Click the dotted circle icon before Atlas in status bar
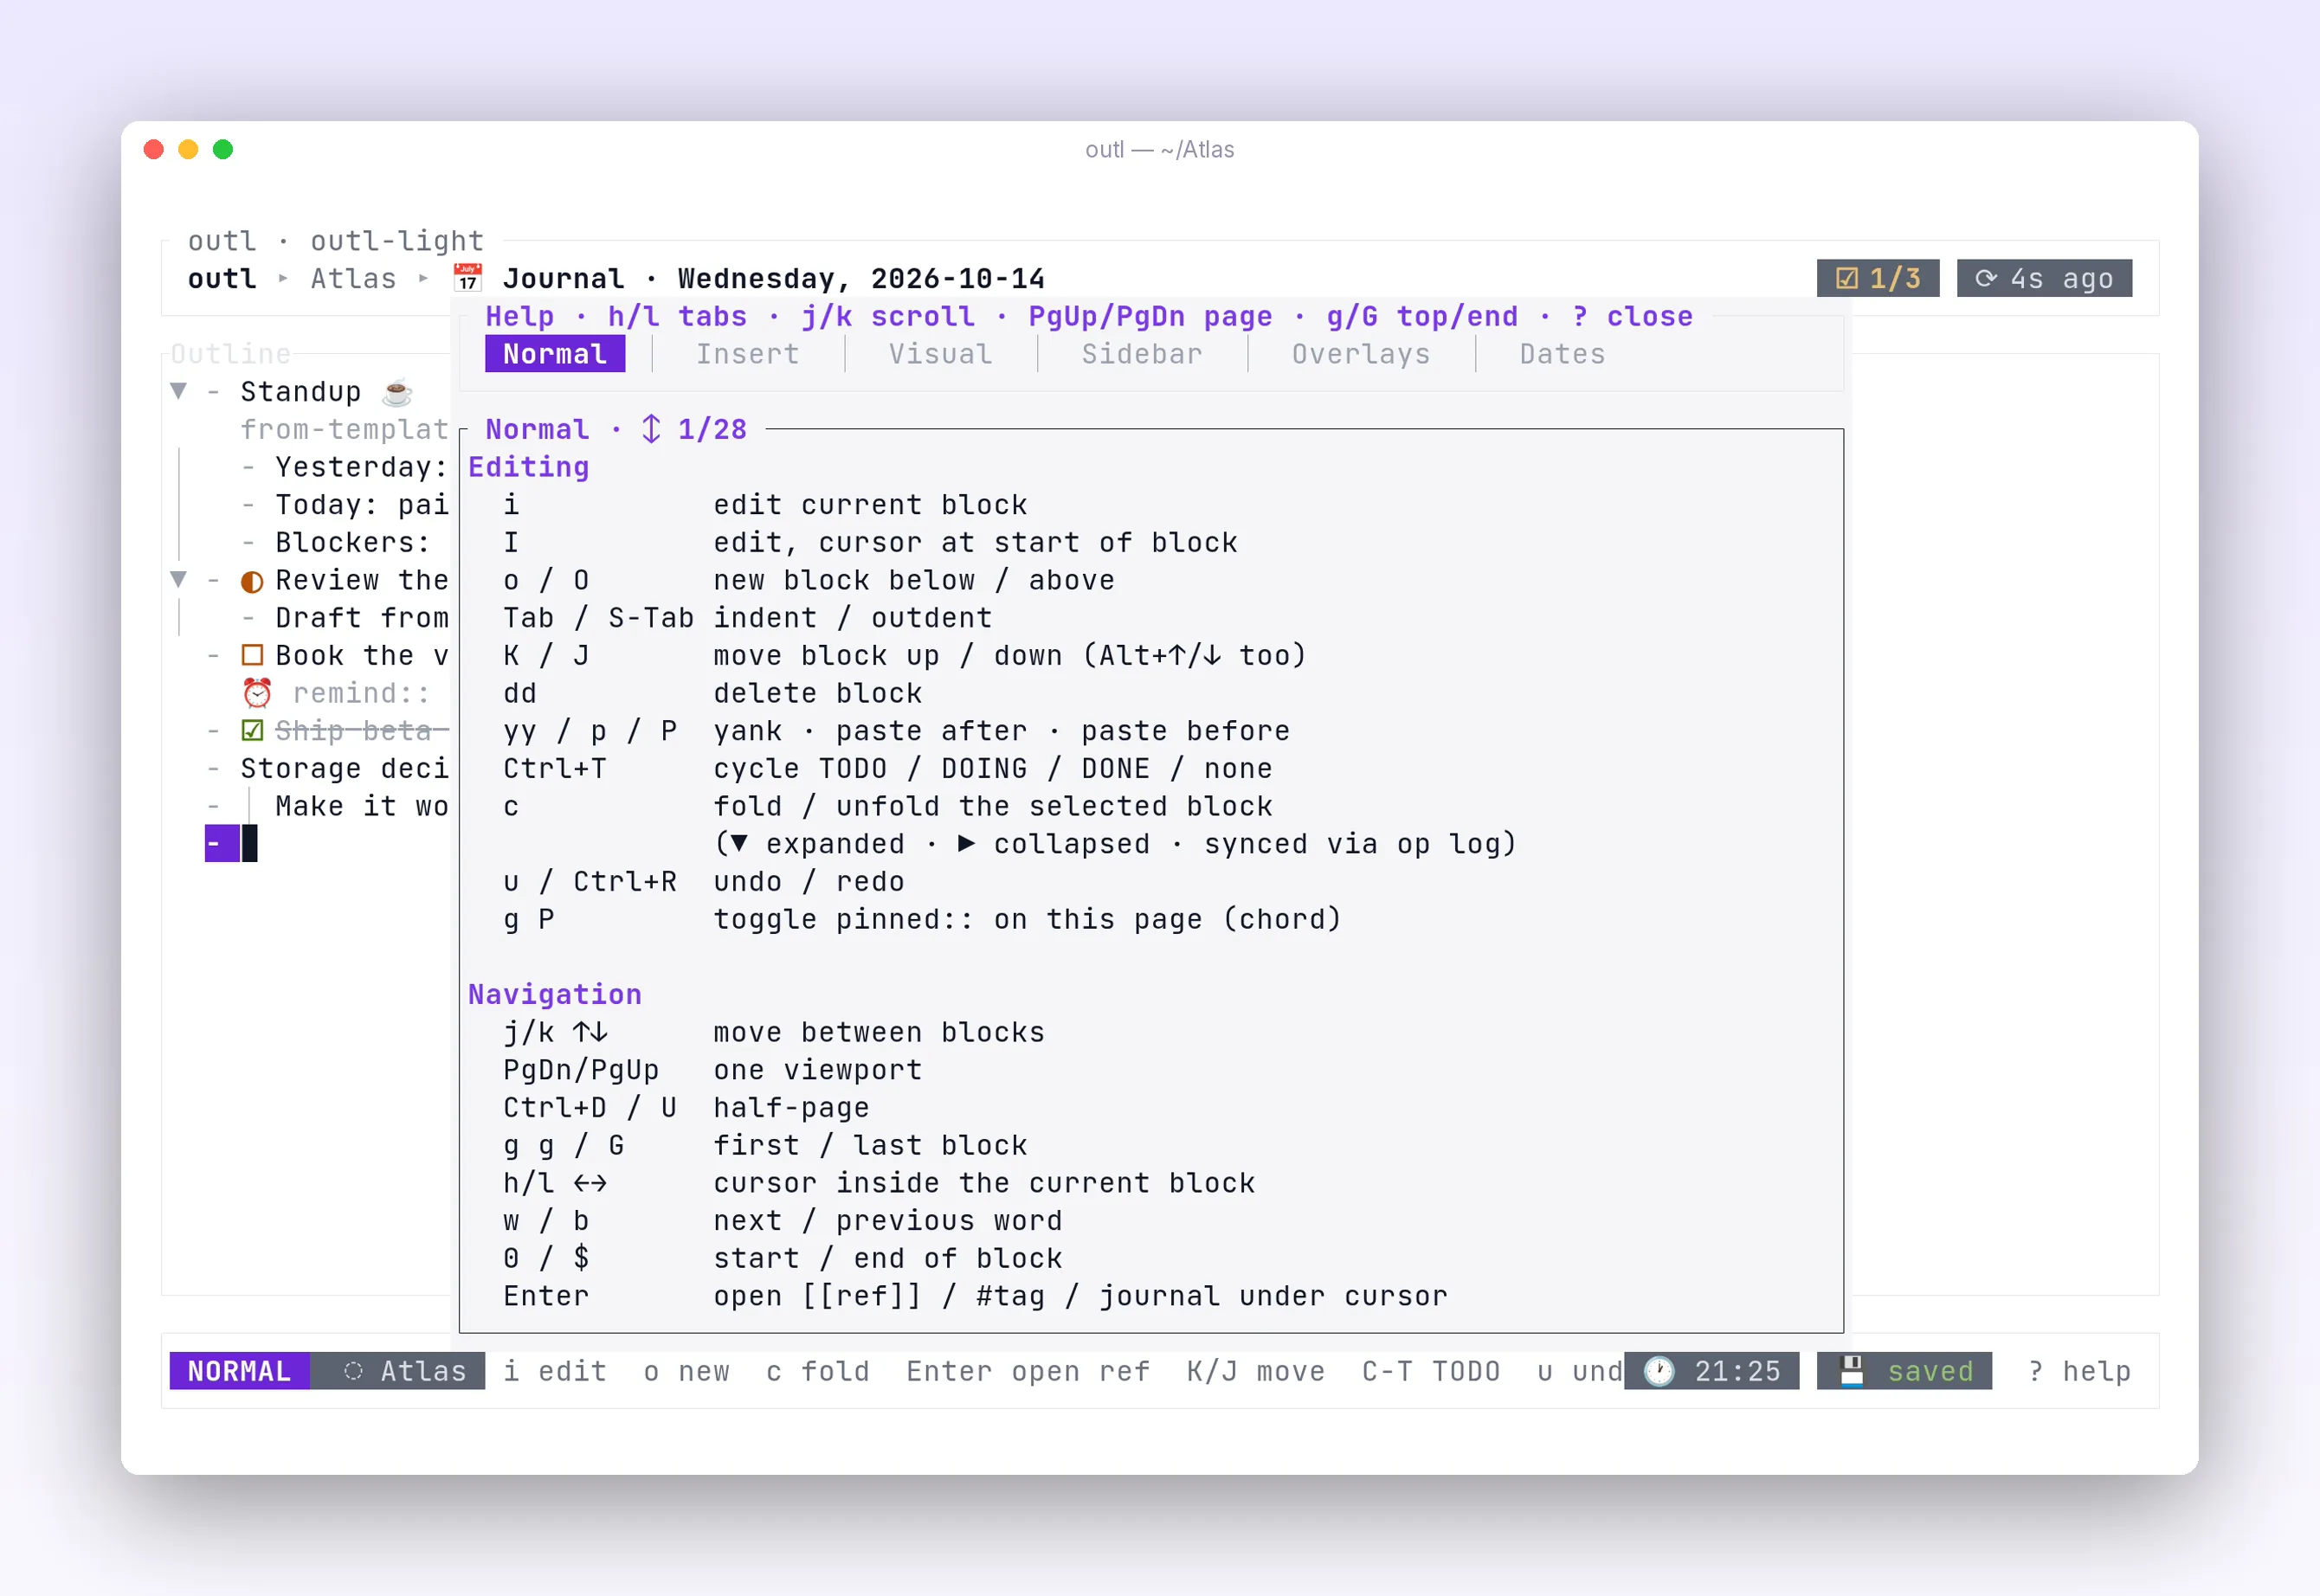The width and height of the screenshot is (2320, 1596). (x=353, y=1371)
